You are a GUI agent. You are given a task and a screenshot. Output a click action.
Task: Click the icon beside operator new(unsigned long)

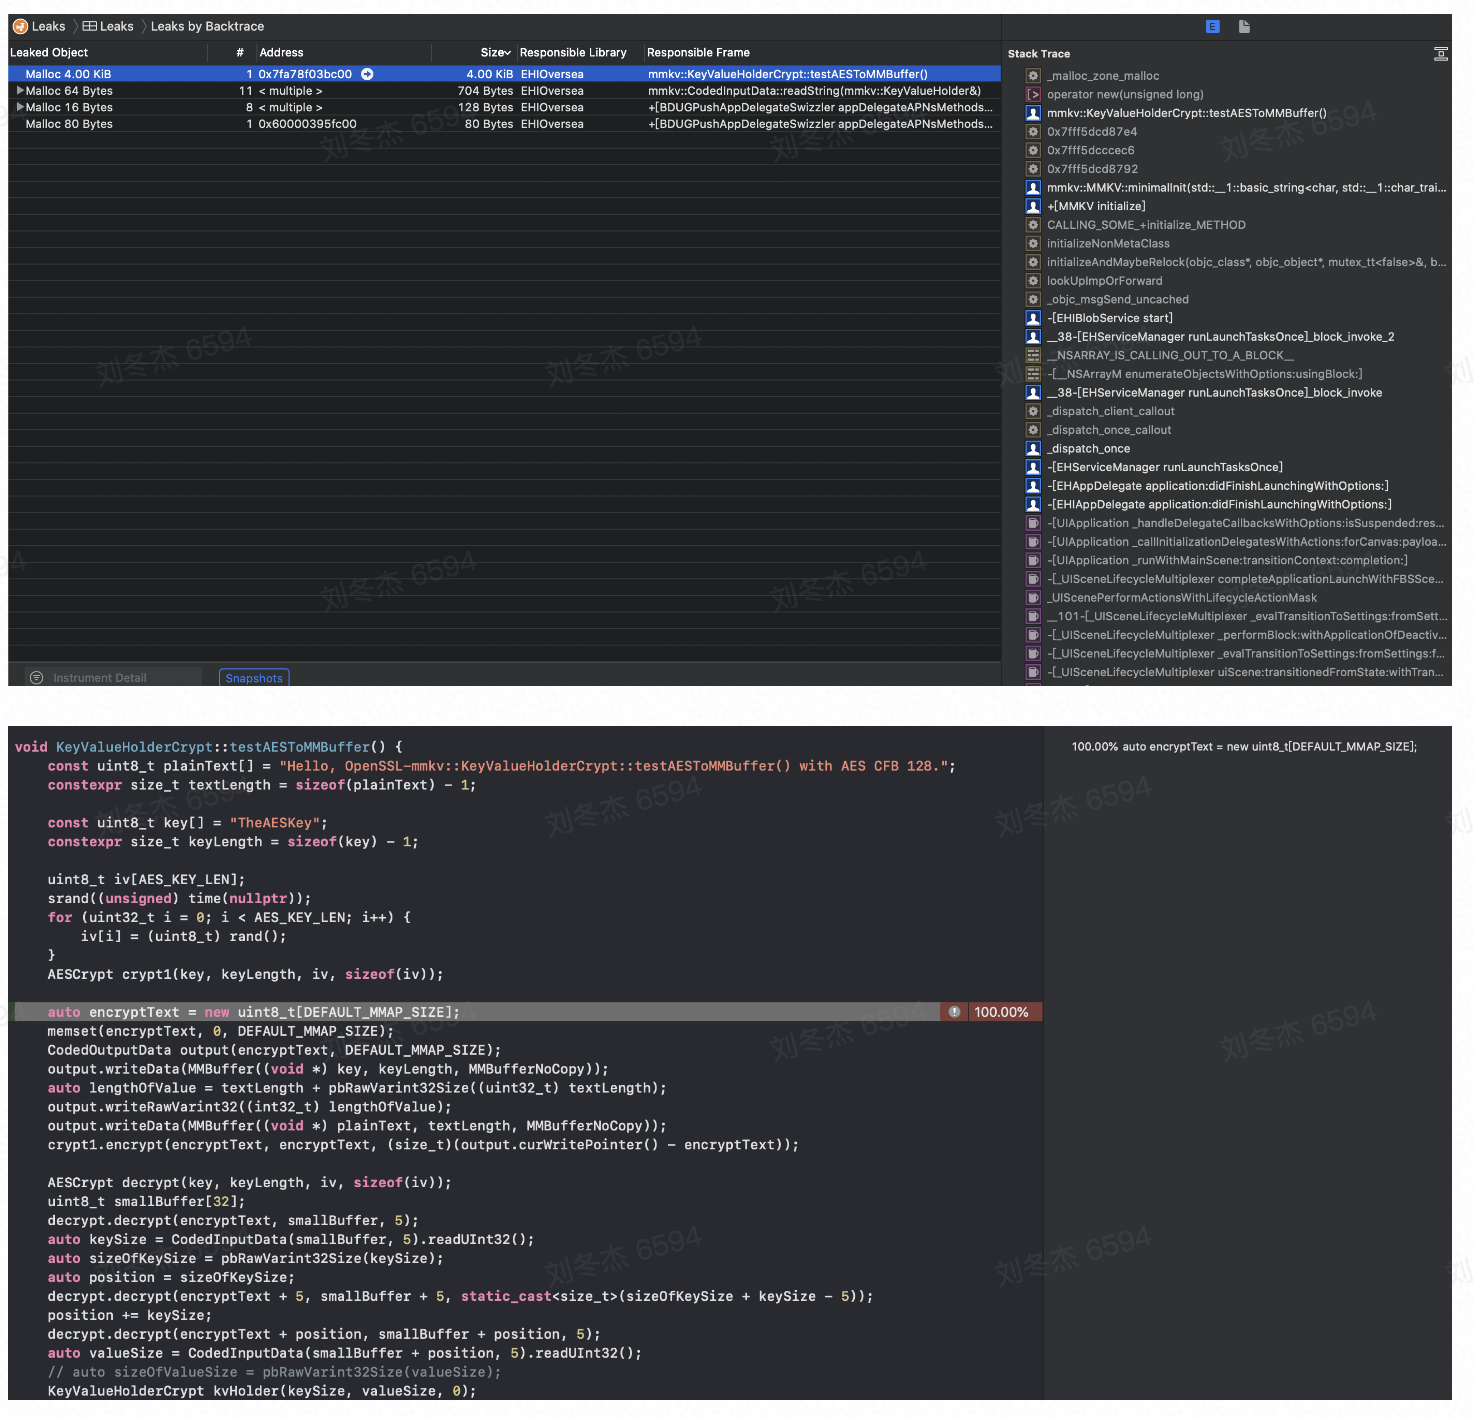(1033, 95)
